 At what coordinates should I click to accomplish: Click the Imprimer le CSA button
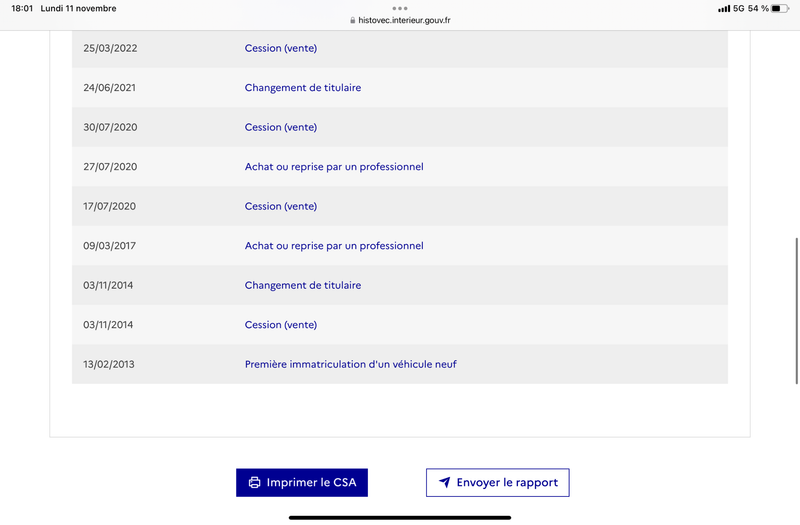(302, 483)
